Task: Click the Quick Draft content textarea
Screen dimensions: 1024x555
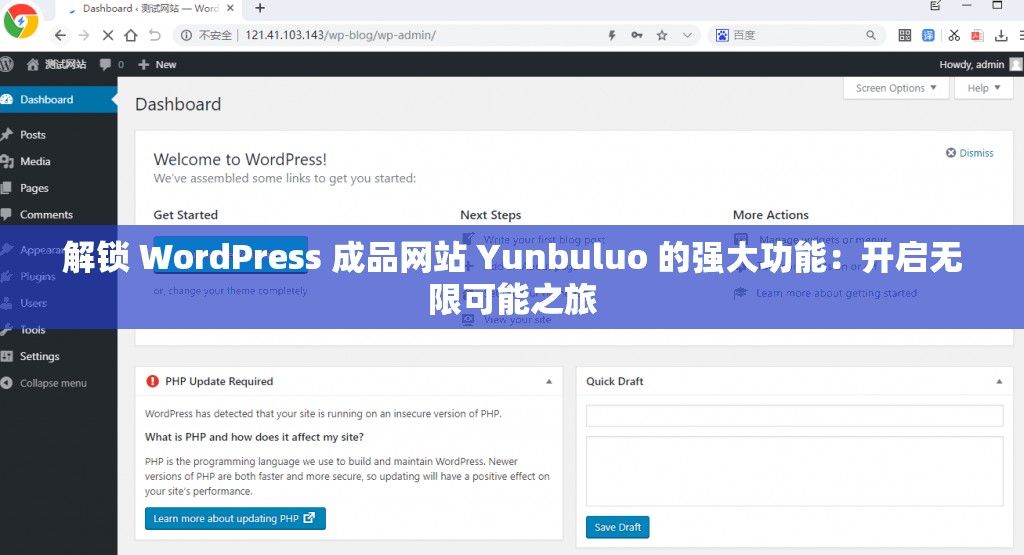Action: [794, 471]
